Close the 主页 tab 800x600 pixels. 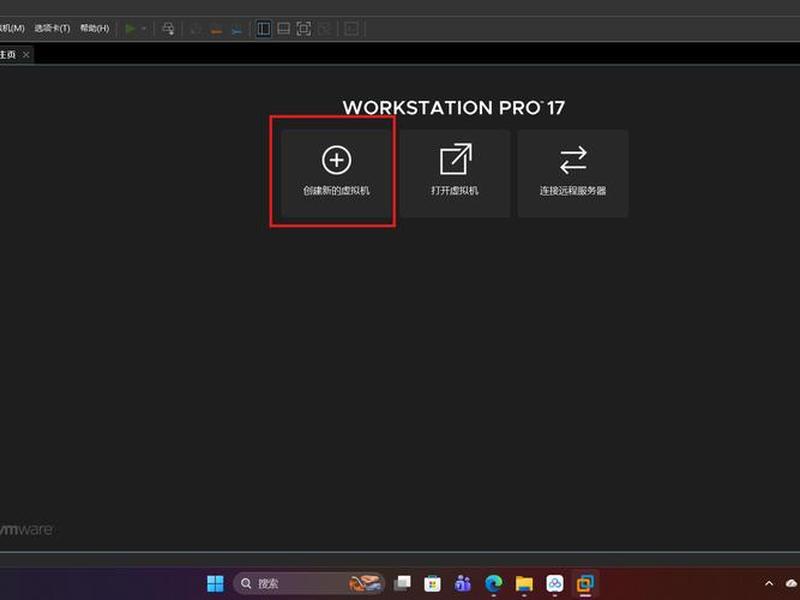click(26, 54)
